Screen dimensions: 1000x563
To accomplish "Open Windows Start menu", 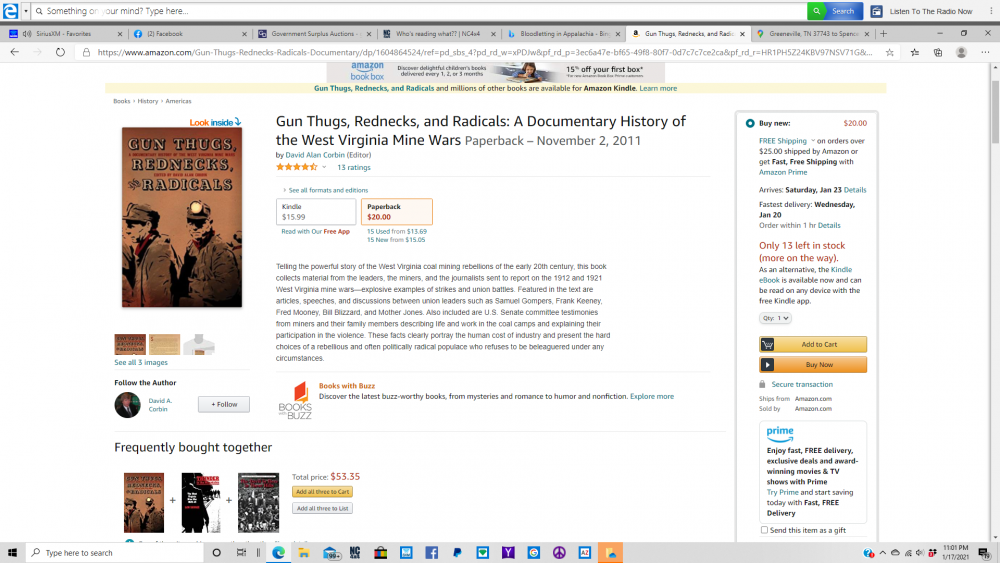I will (12, 553).
